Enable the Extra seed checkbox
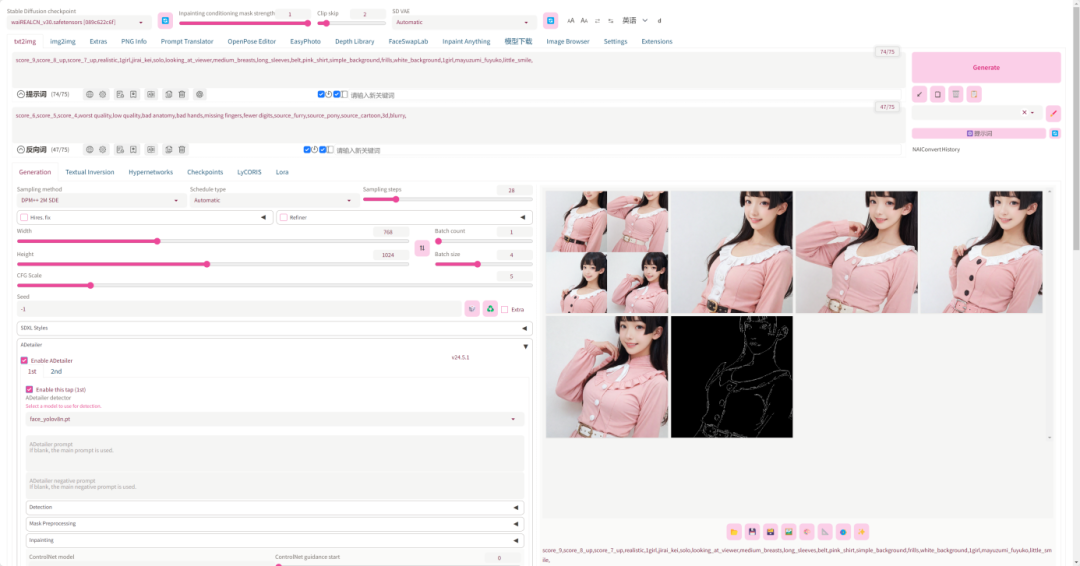This screenshot has height=566, width=1080. [x=505, y=310]
